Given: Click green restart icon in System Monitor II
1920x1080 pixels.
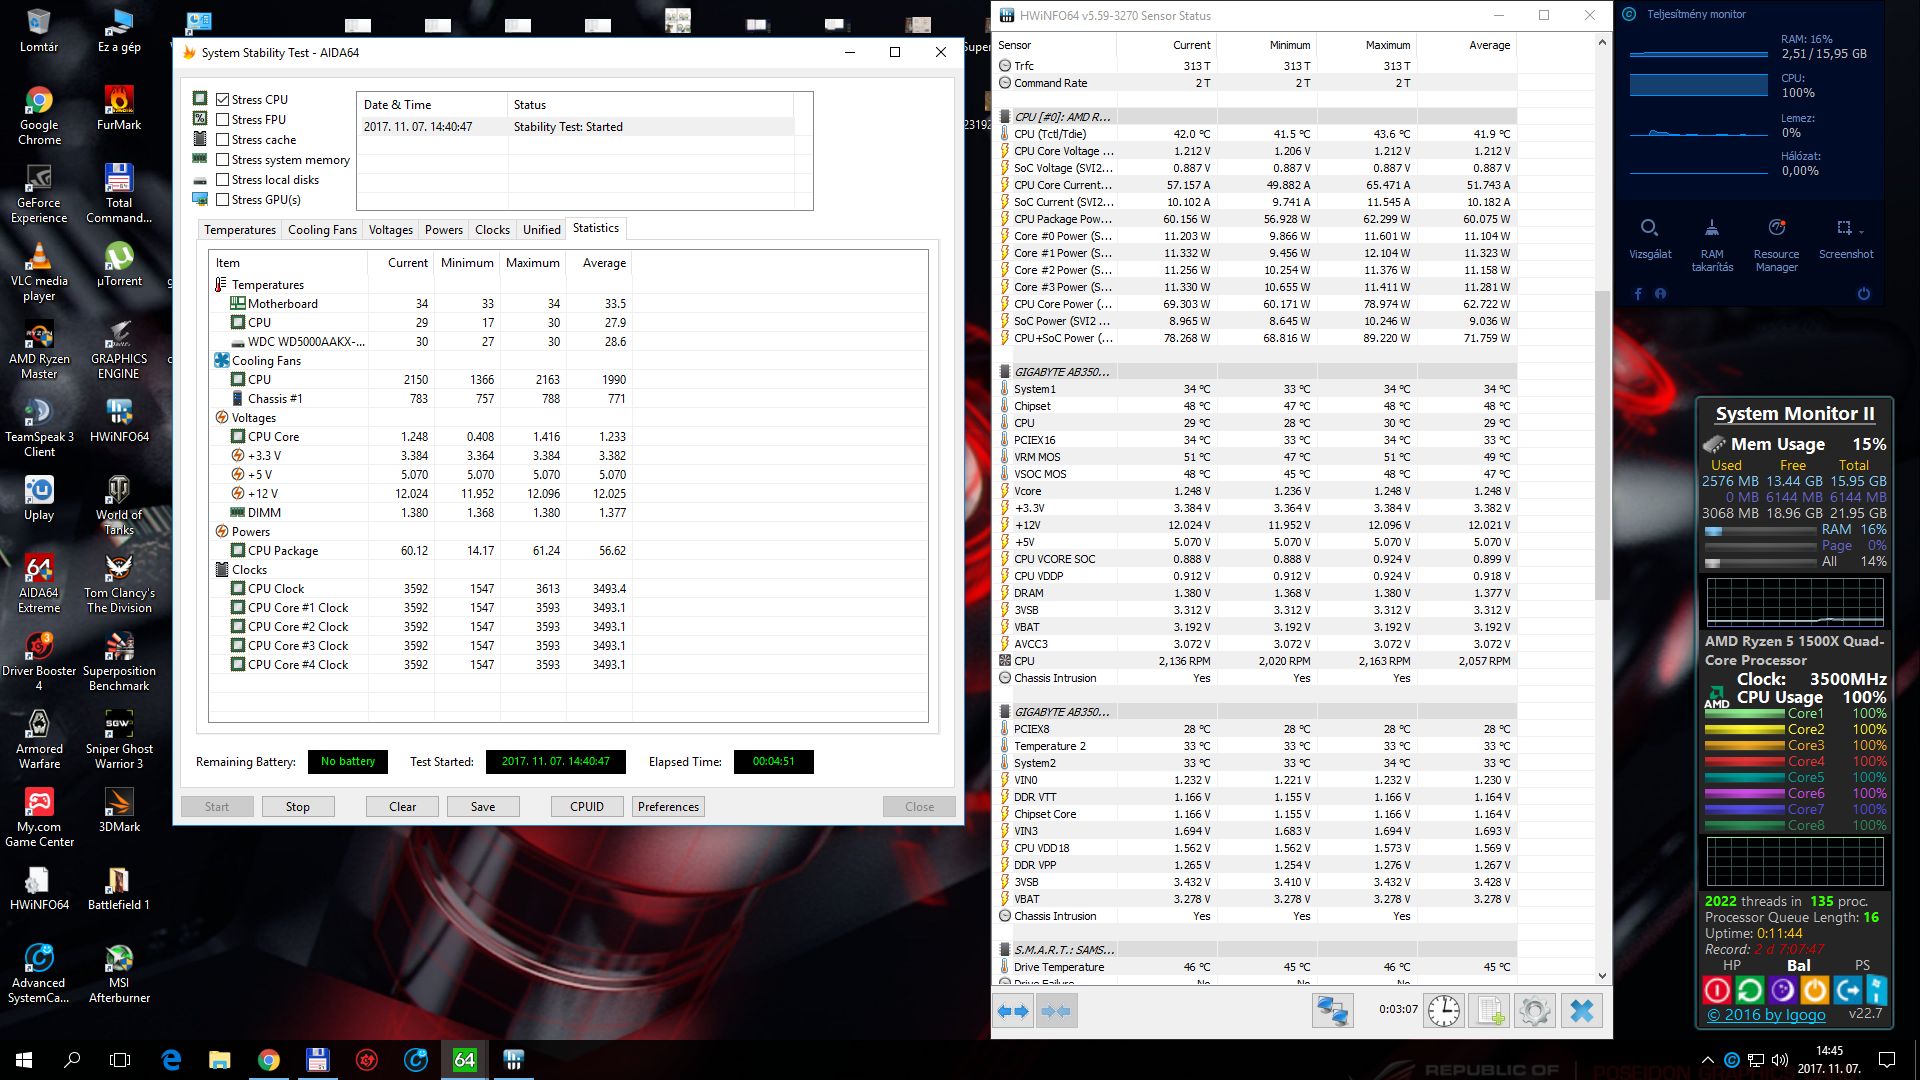Looking at the screenshot, I should (1750, 990).
